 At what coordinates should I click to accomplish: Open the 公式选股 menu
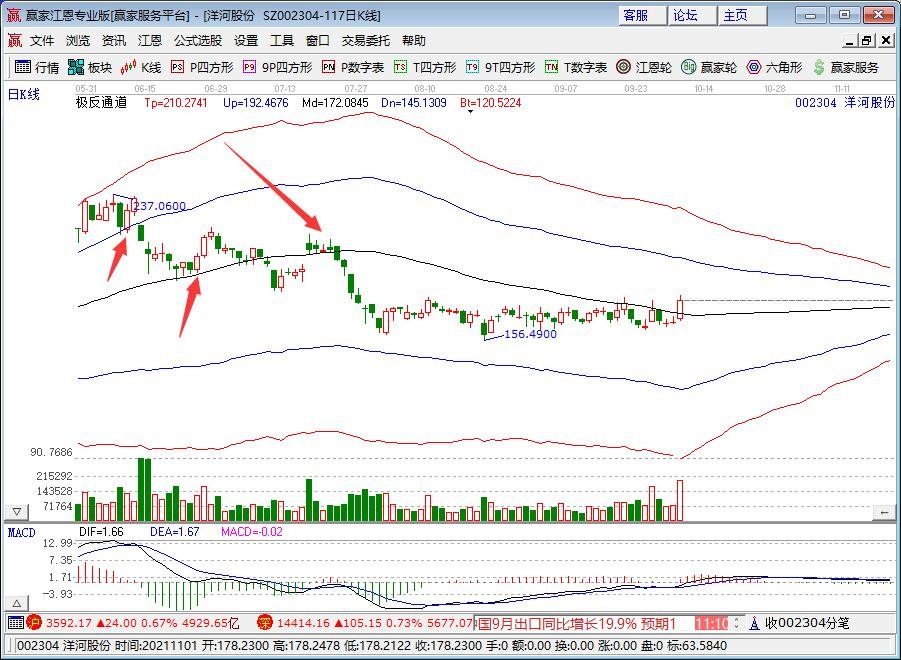click(x=198, y=41)
